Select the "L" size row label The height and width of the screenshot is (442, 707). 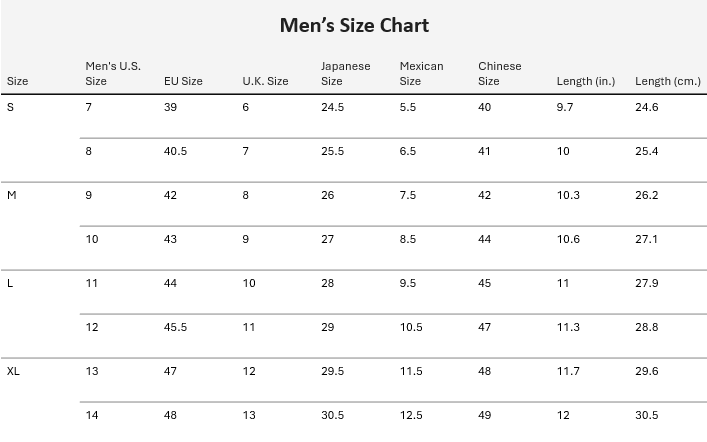point(10,283)
